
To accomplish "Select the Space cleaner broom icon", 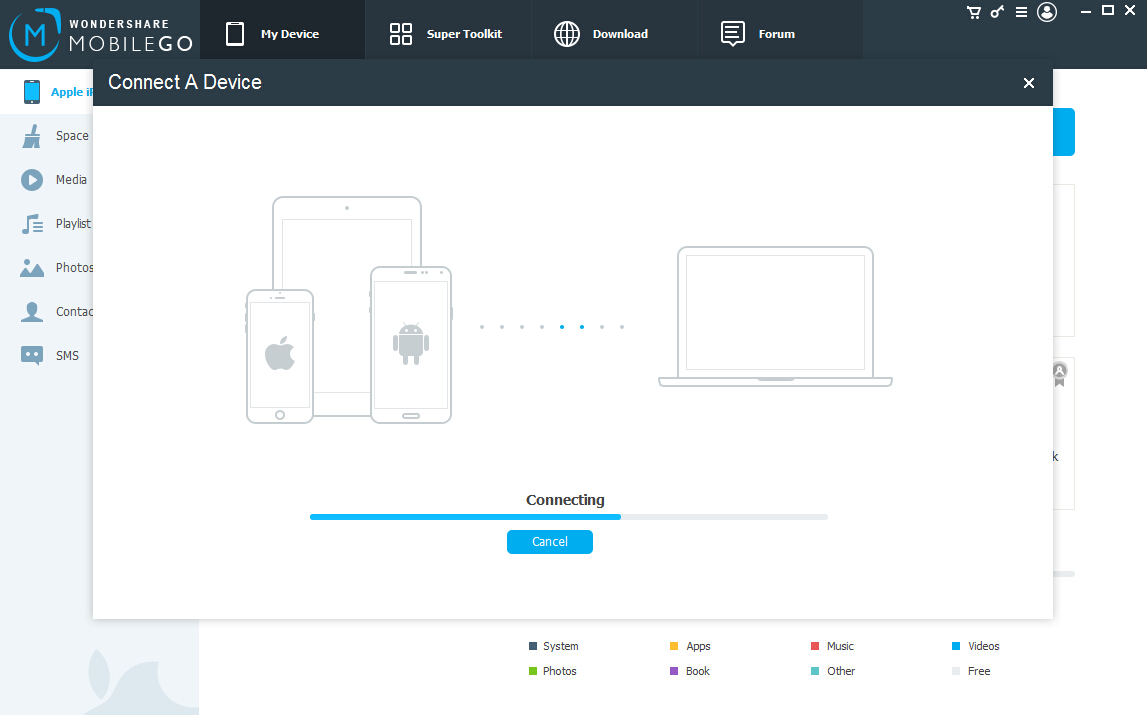I will click(x=32, y=136).
